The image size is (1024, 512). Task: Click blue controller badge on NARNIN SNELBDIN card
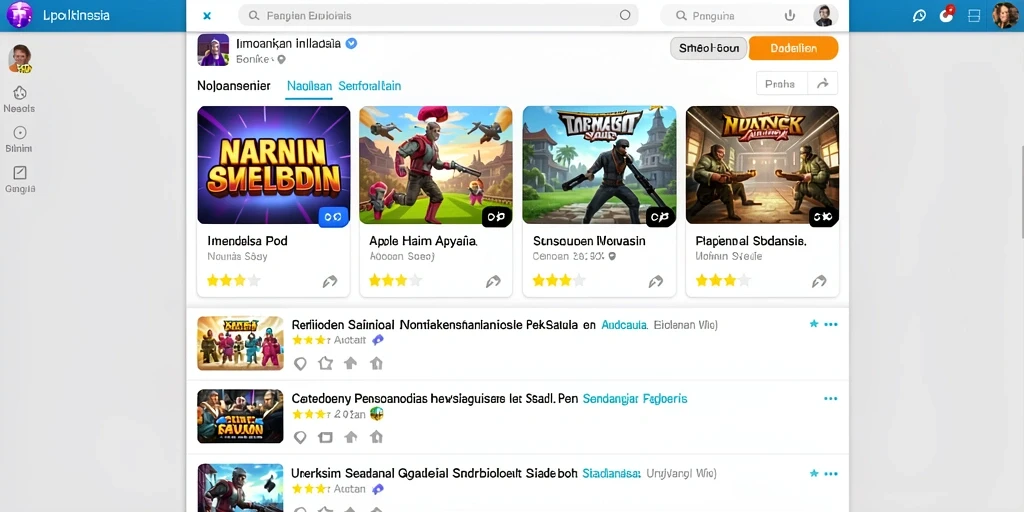333,217
